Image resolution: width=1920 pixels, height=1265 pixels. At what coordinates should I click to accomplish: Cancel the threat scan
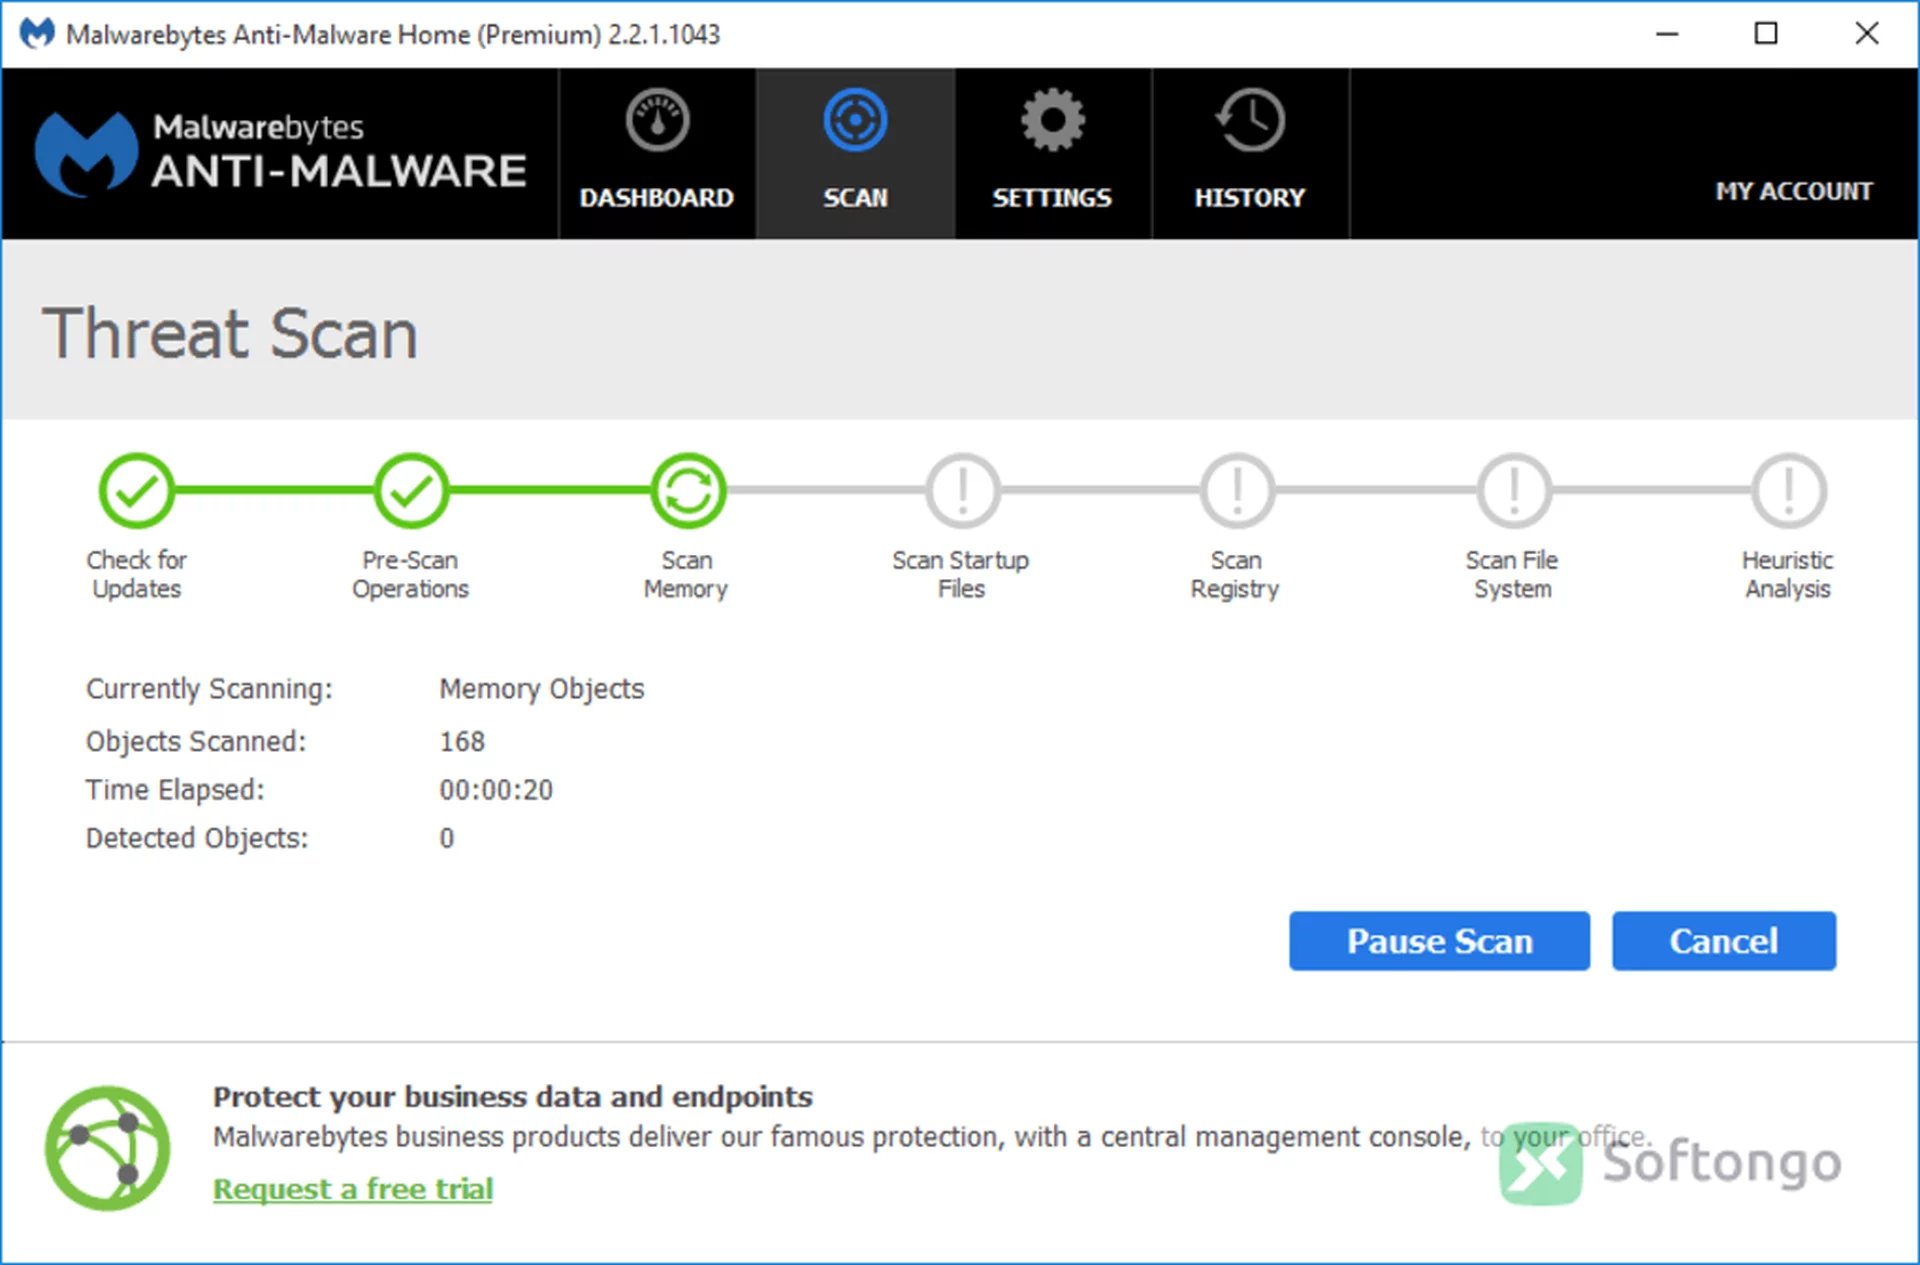click(x=1724, y=941)
